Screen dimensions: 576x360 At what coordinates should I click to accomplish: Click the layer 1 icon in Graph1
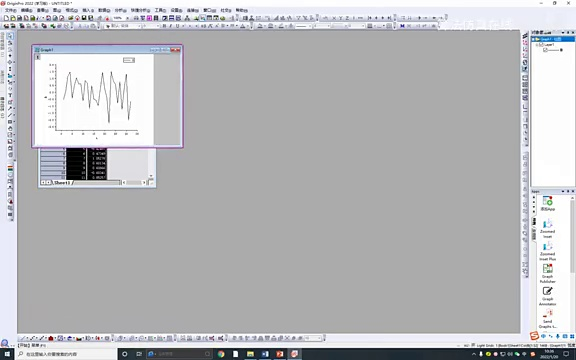[37, 57]
